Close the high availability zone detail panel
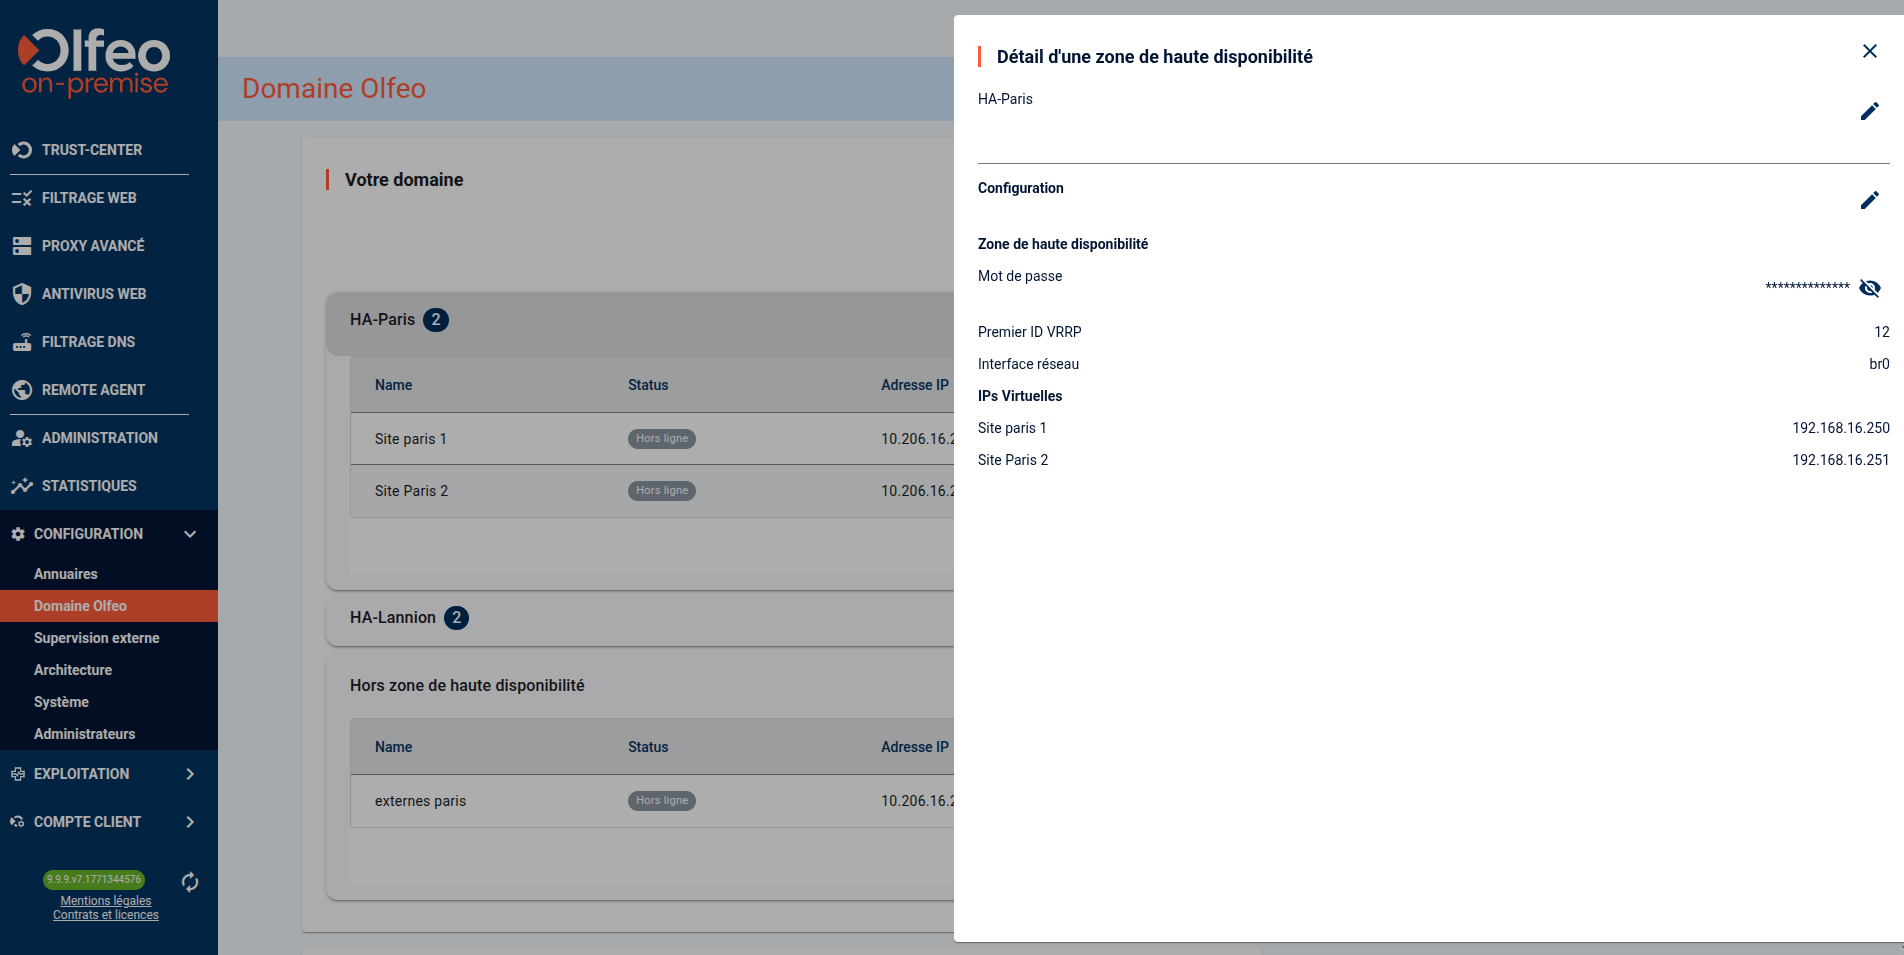This screenshot has width=1904, height=955. [x=1869, y=51]
